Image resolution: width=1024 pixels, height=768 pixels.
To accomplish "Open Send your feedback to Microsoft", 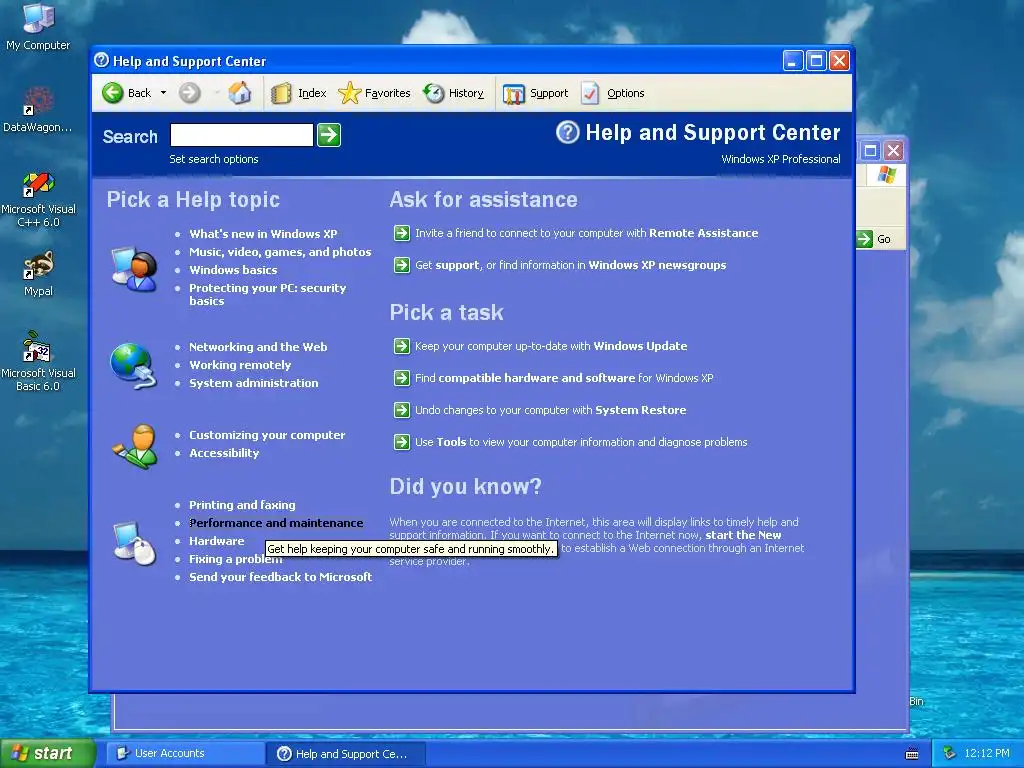I will pyautogui.click(x=281, y=577).
